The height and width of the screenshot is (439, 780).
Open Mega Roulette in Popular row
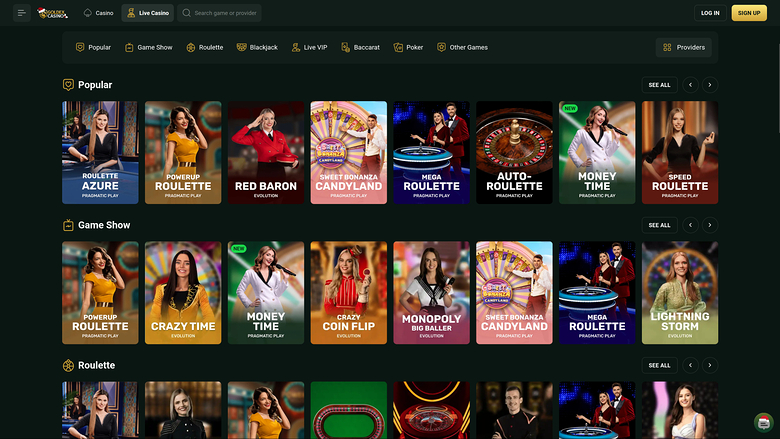431,153
